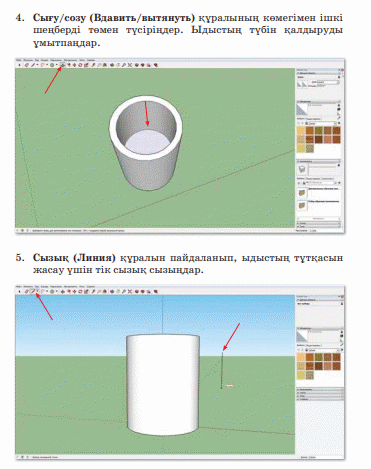Select the Orbit tool in bottom toolbar

pos(112,291)
